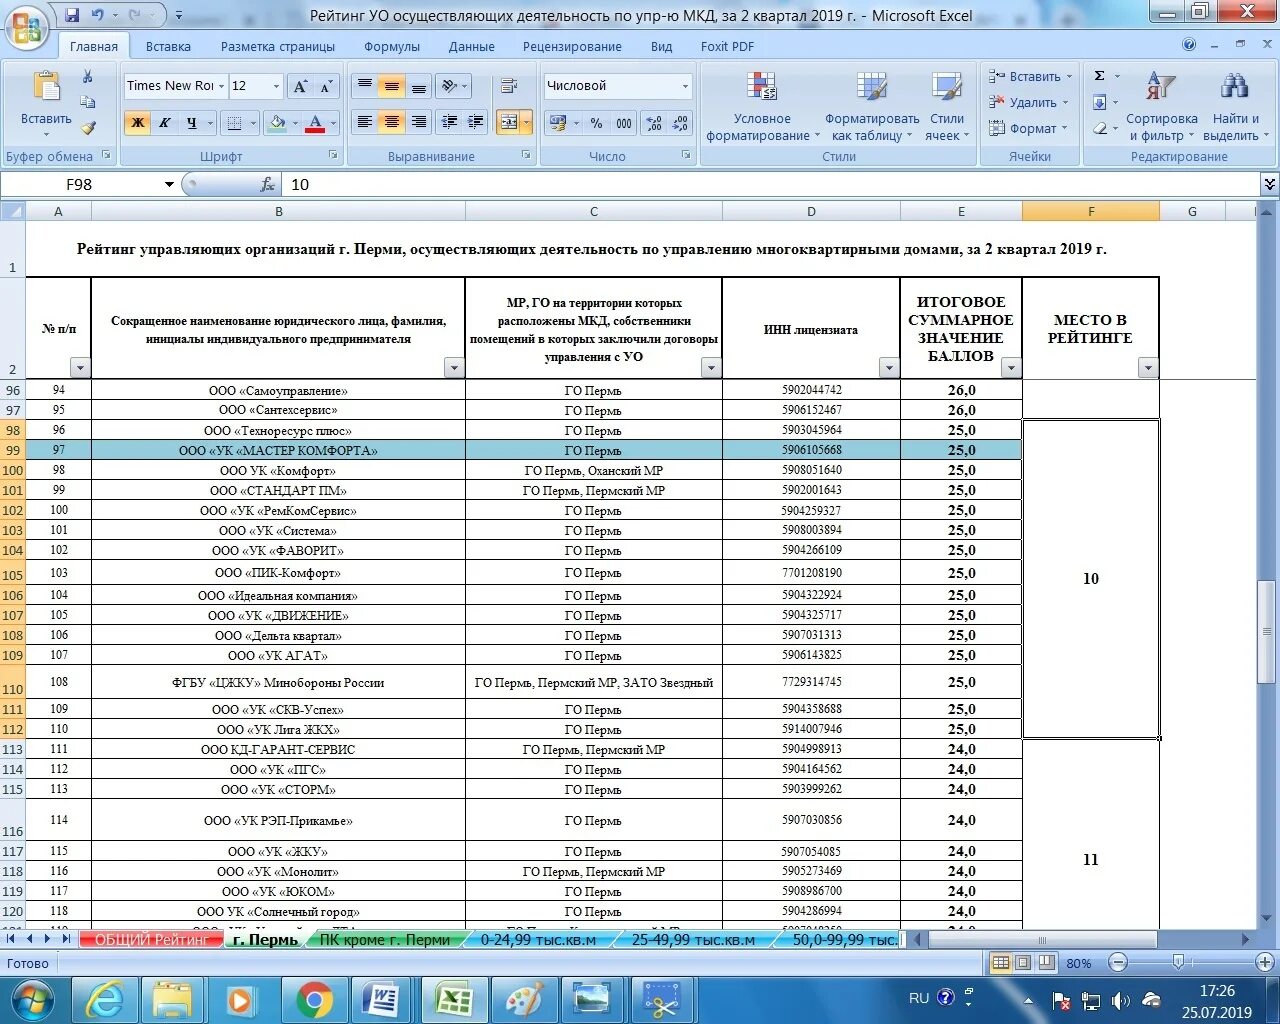Switch to the Формулы ribbon tab
Image resolution: width=1280 pixels, height=1024 pixels.
pyautogui.click(x=392, y=46)
